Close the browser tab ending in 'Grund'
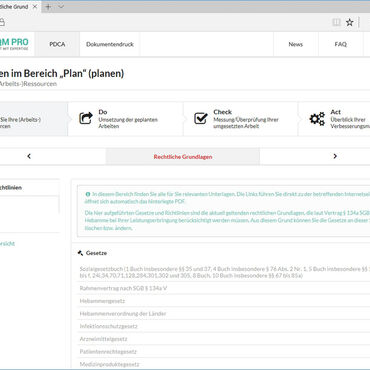The height and width of the screenshot is (370, 370). click(35, 7)
